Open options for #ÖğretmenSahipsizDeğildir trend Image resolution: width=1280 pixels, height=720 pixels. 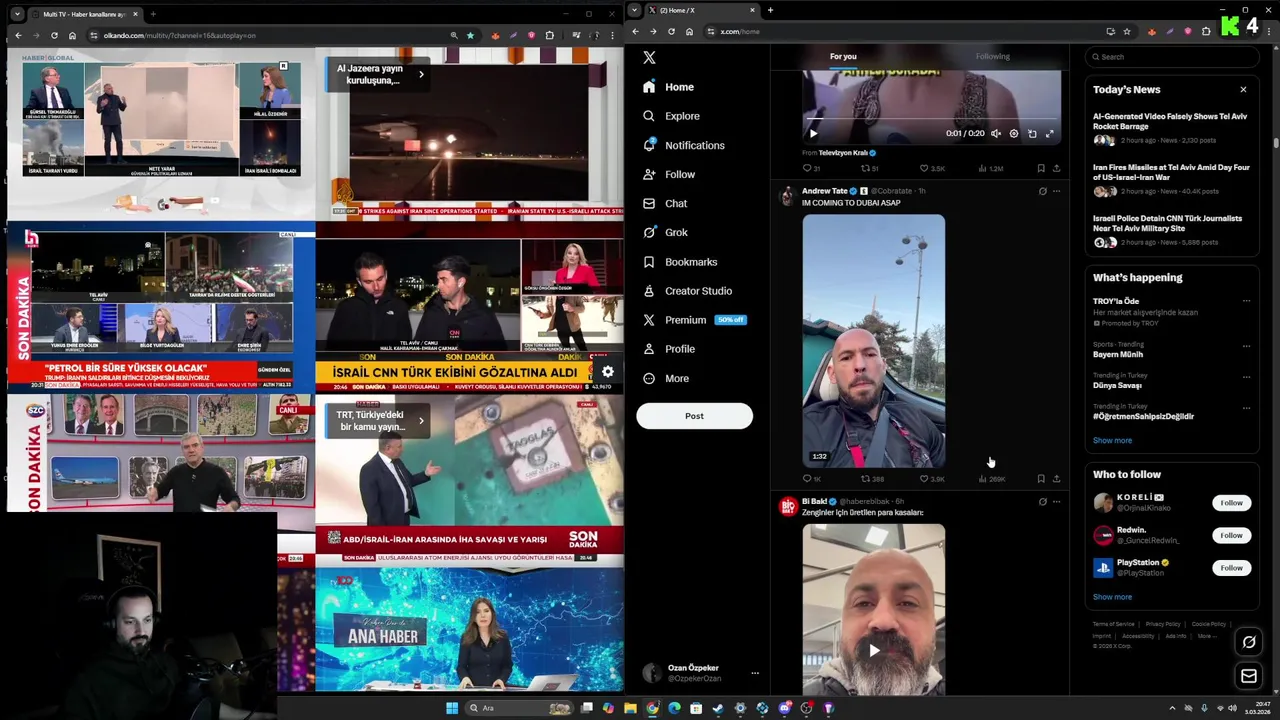point(1246,408)
